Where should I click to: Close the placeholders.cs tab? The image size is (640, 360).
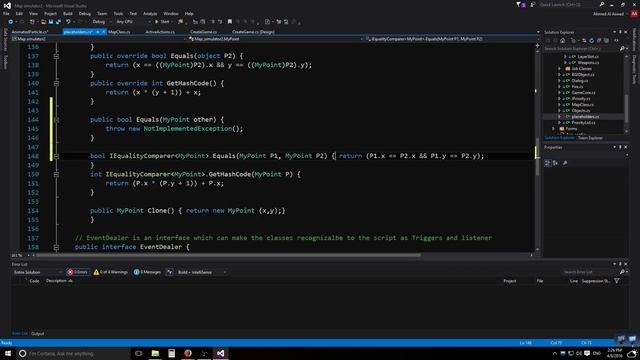click(104, 32)
